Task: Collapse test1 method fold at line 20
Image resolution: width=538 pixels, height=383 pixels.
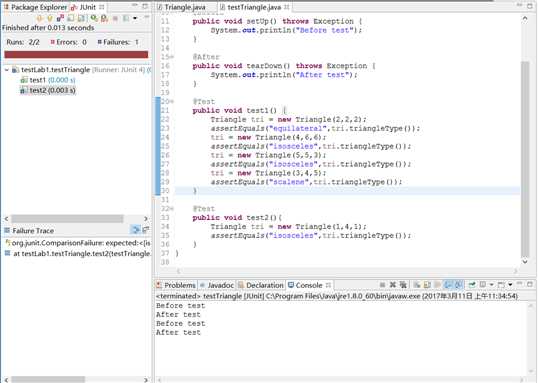Action: point(172,102)
